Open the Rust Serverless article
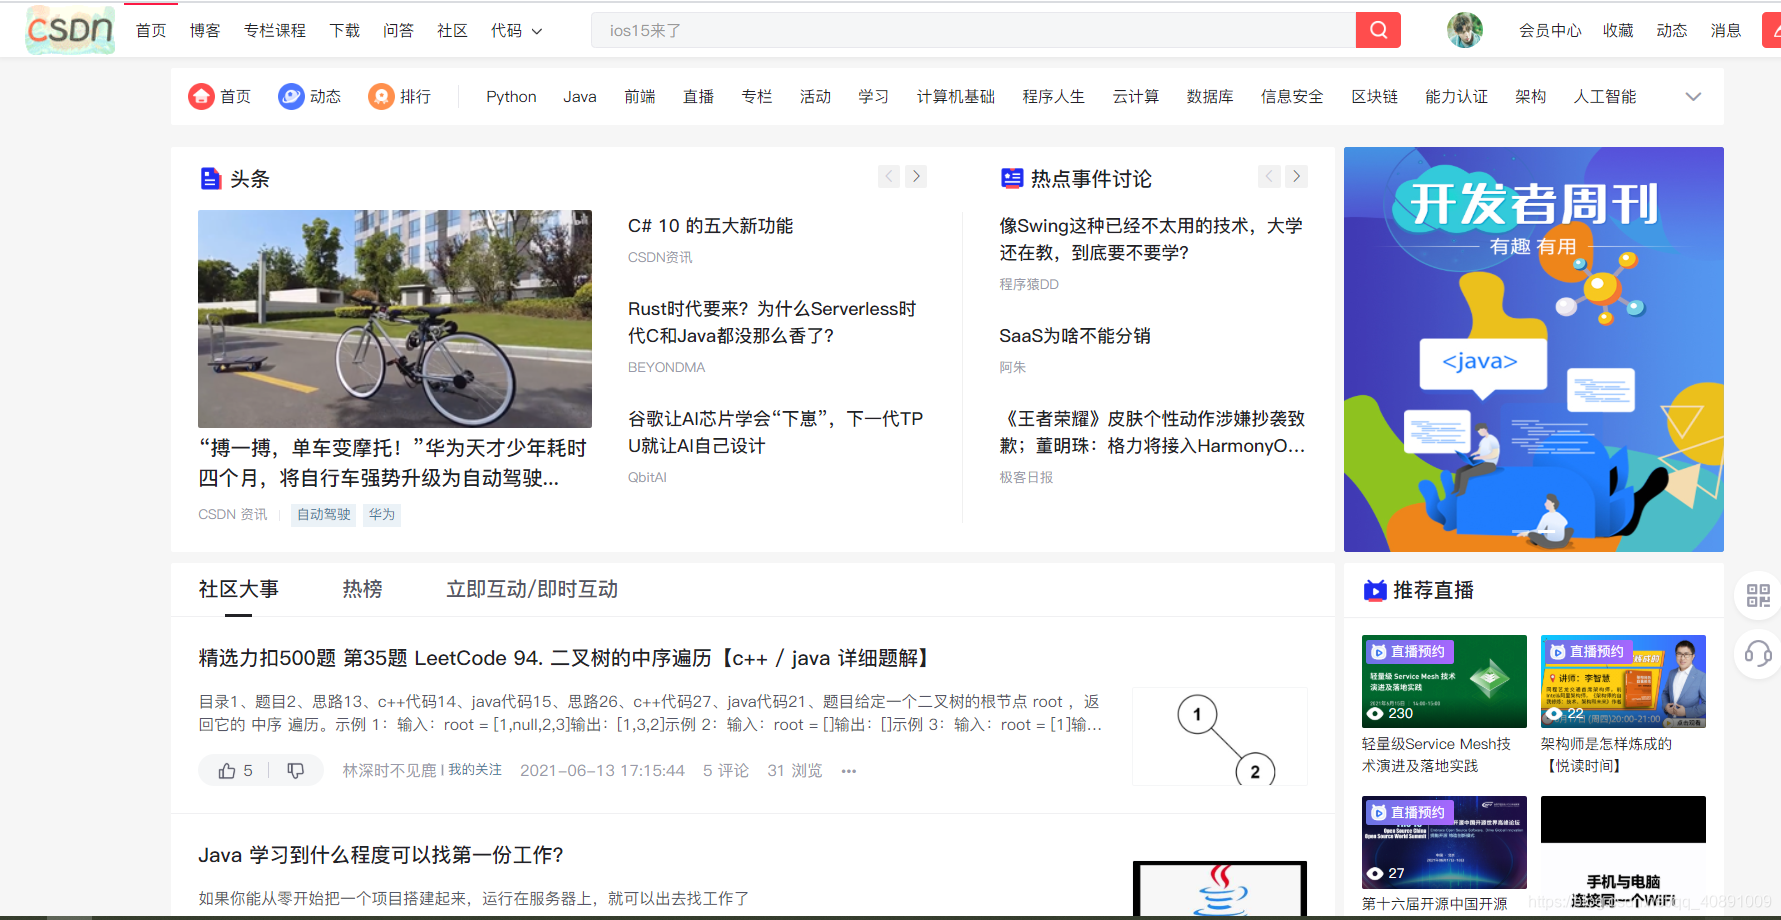The image size is (1781, 920). click(x=772, y=322)
